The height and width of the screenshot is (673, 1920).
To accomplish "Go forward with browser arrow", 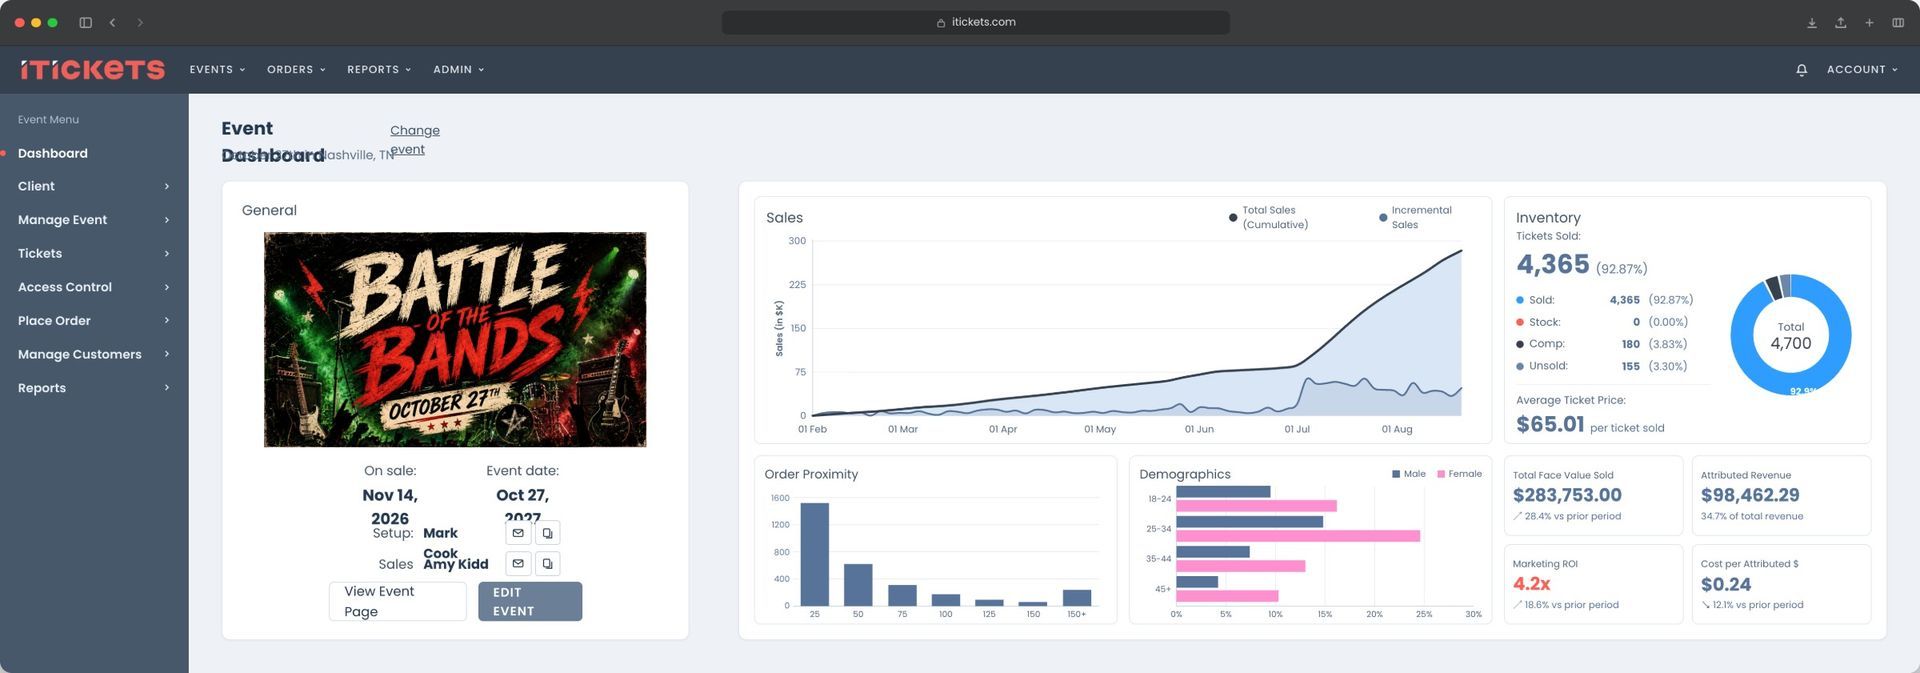I will (x=140, y=22).
